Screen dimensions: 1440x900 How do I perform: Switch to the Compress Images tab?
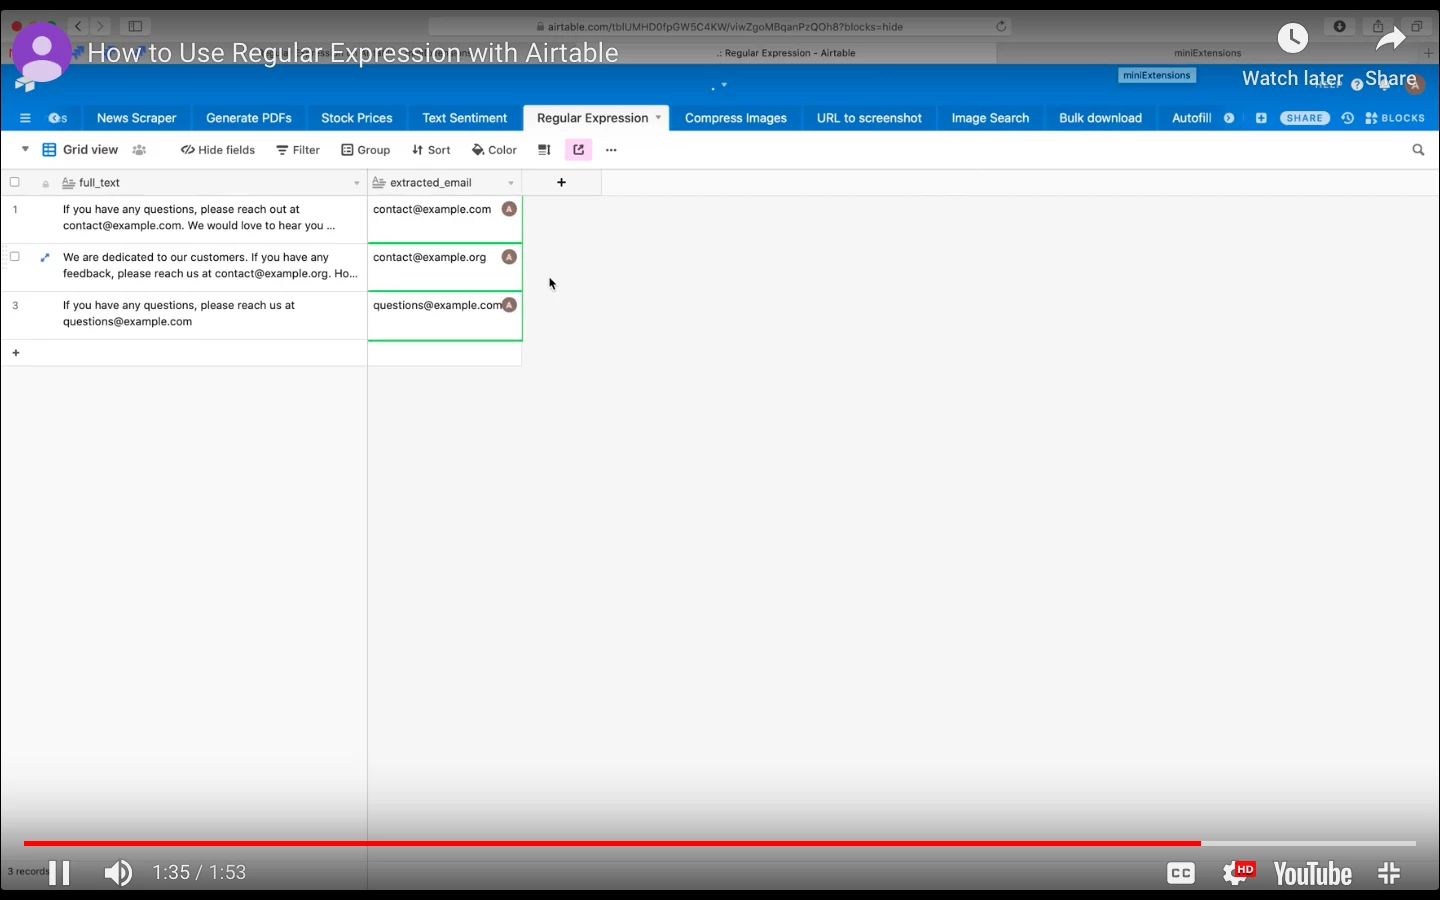[736, 118]
